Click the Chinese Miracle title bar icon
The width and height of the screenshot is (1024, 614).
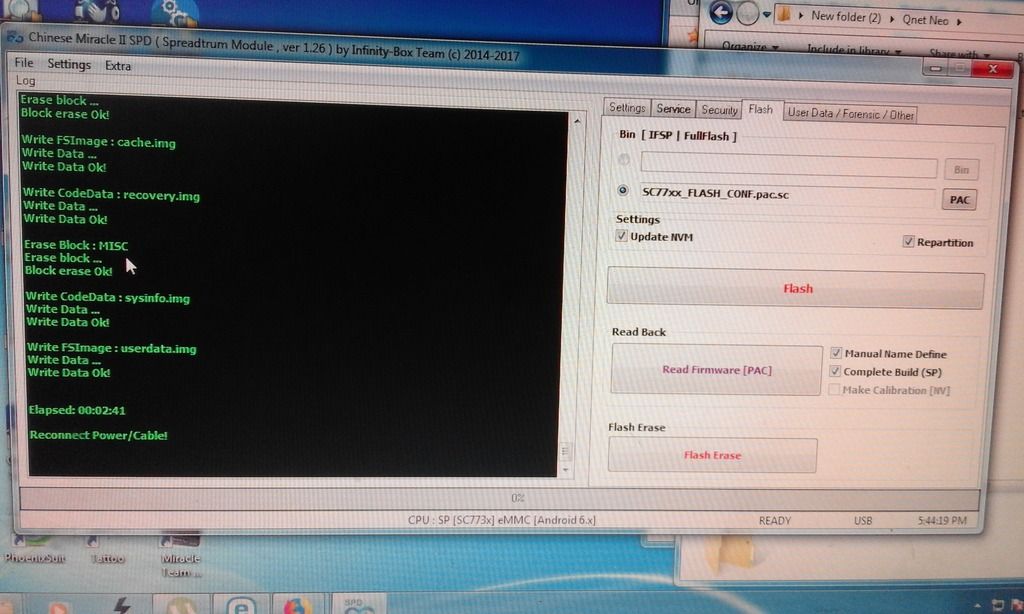(x=15, y=38)
